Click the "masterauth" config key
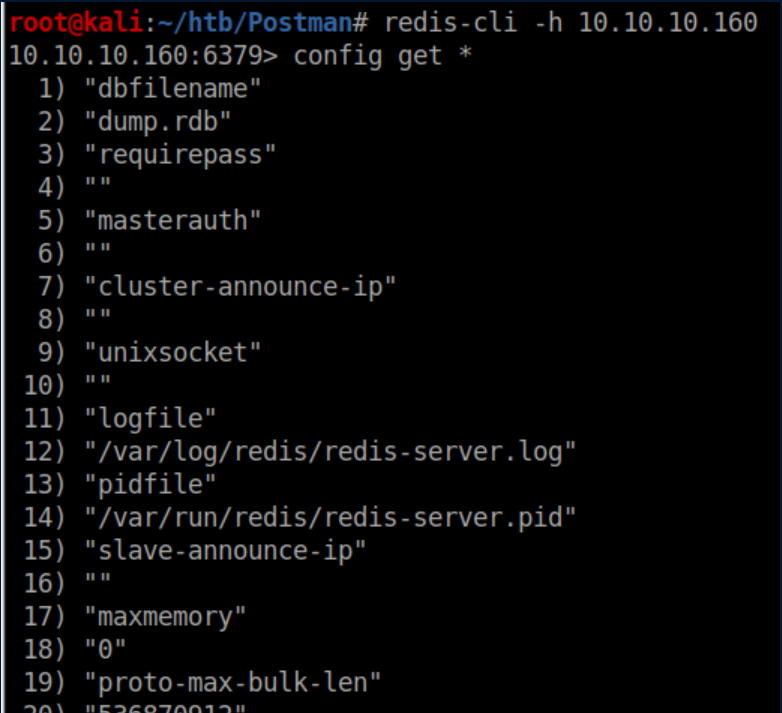This screenshot has height=713, width=782. tap(172, 220)
